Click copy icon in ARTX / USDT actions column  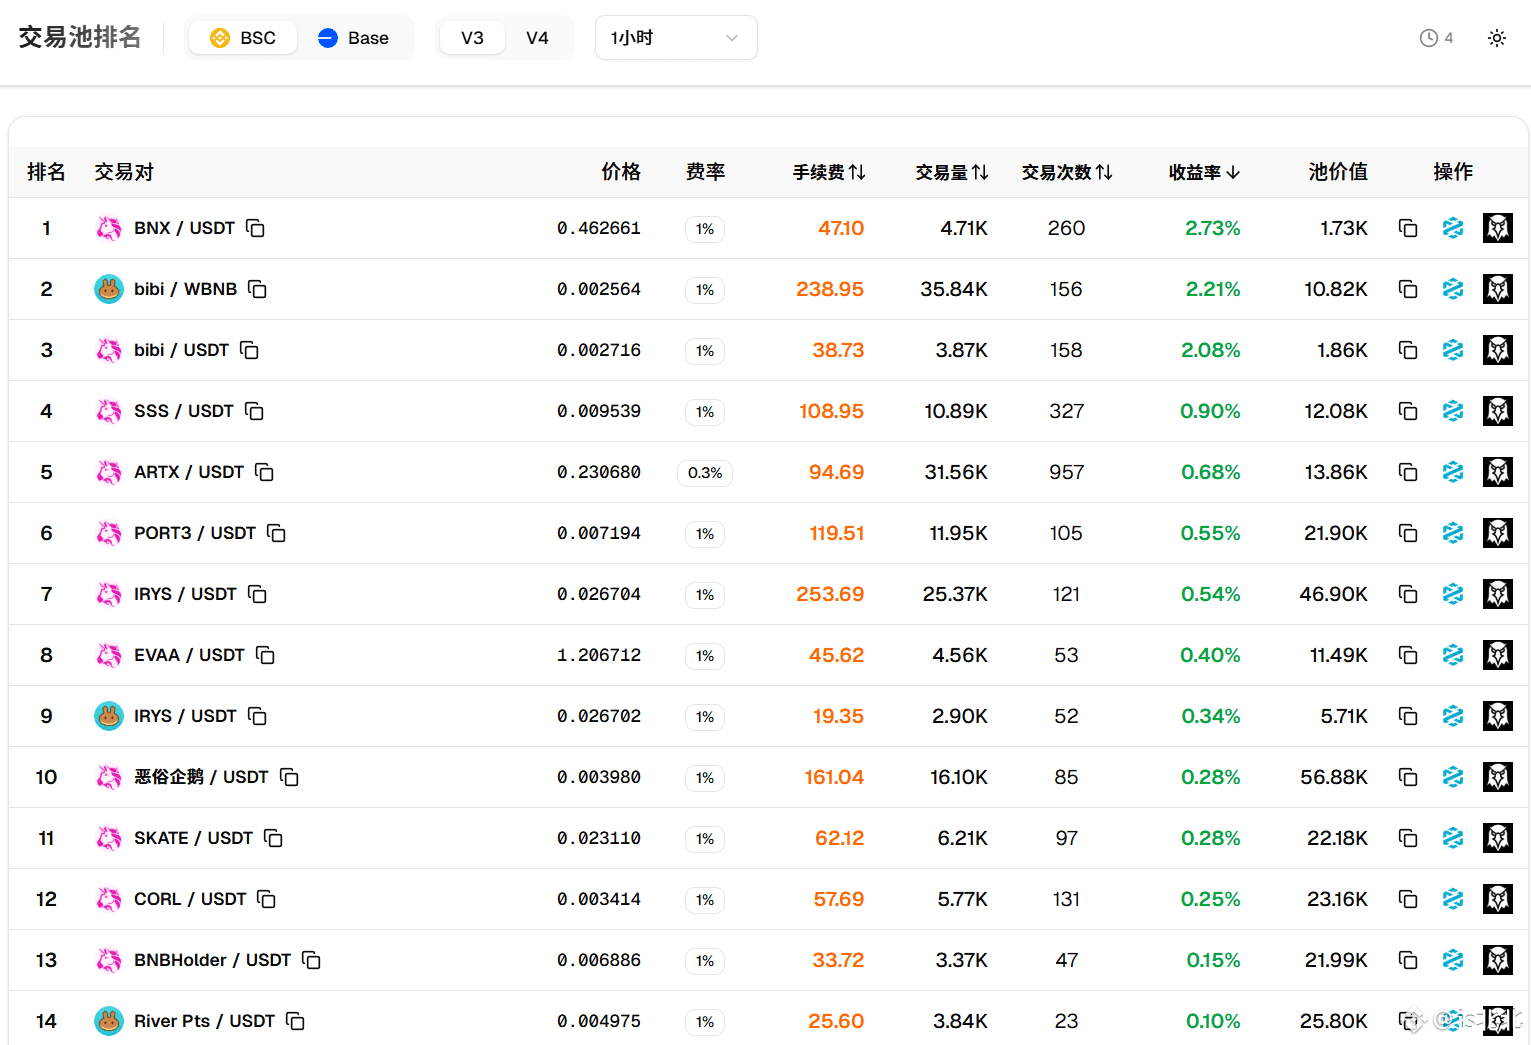(1408, 472)
